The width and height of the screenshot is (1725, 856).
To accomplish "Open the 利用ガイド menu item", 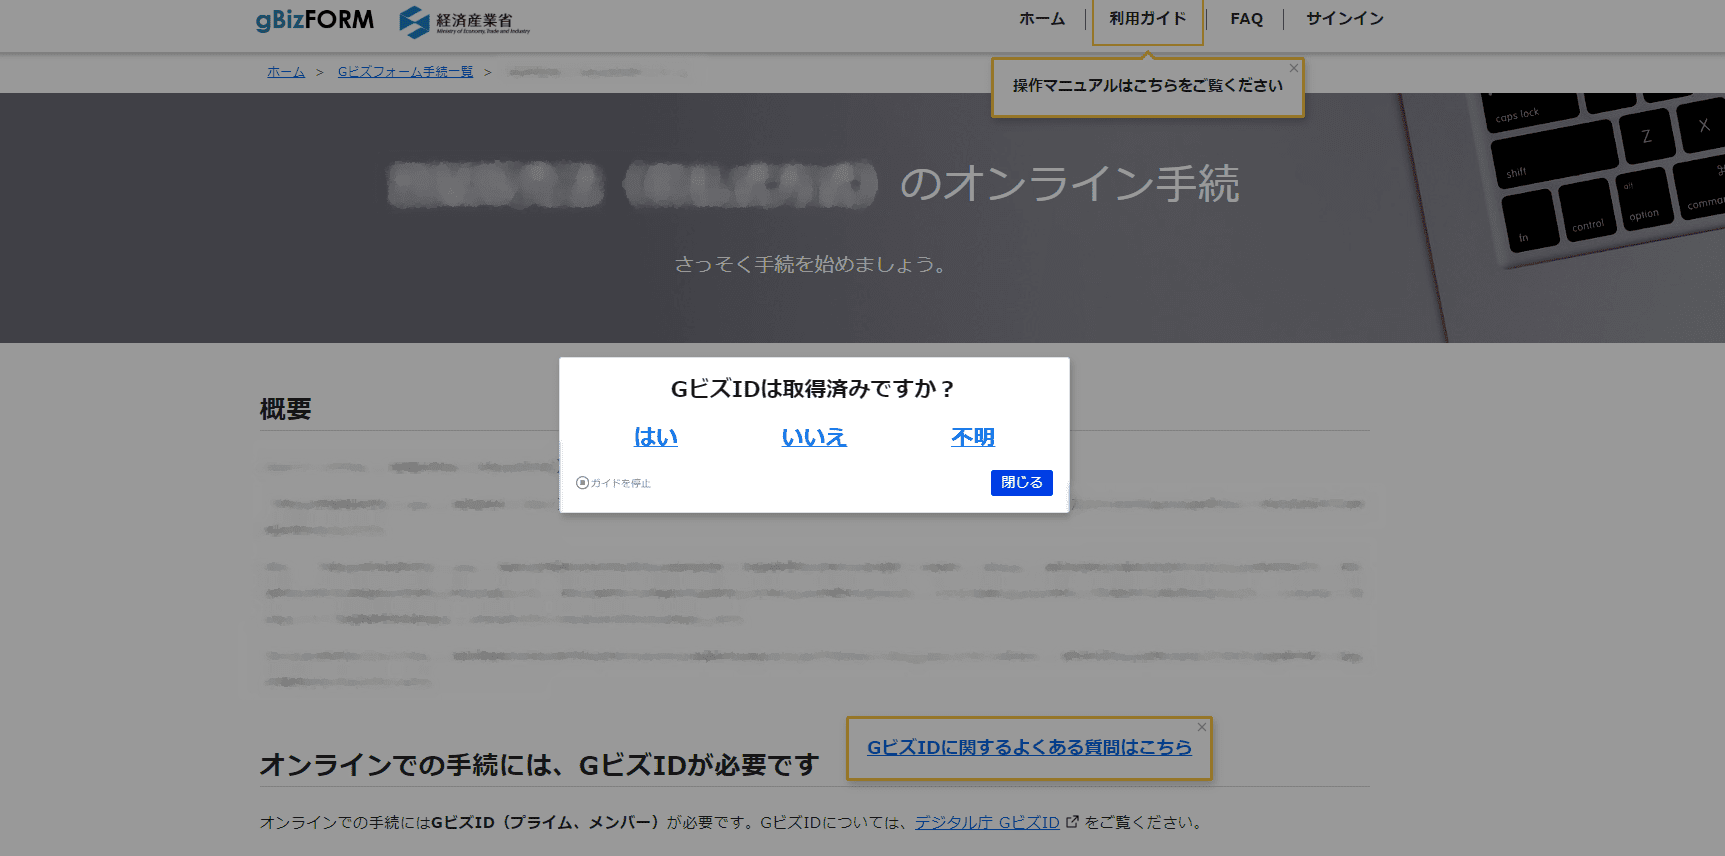I will tap(1147, 19).
